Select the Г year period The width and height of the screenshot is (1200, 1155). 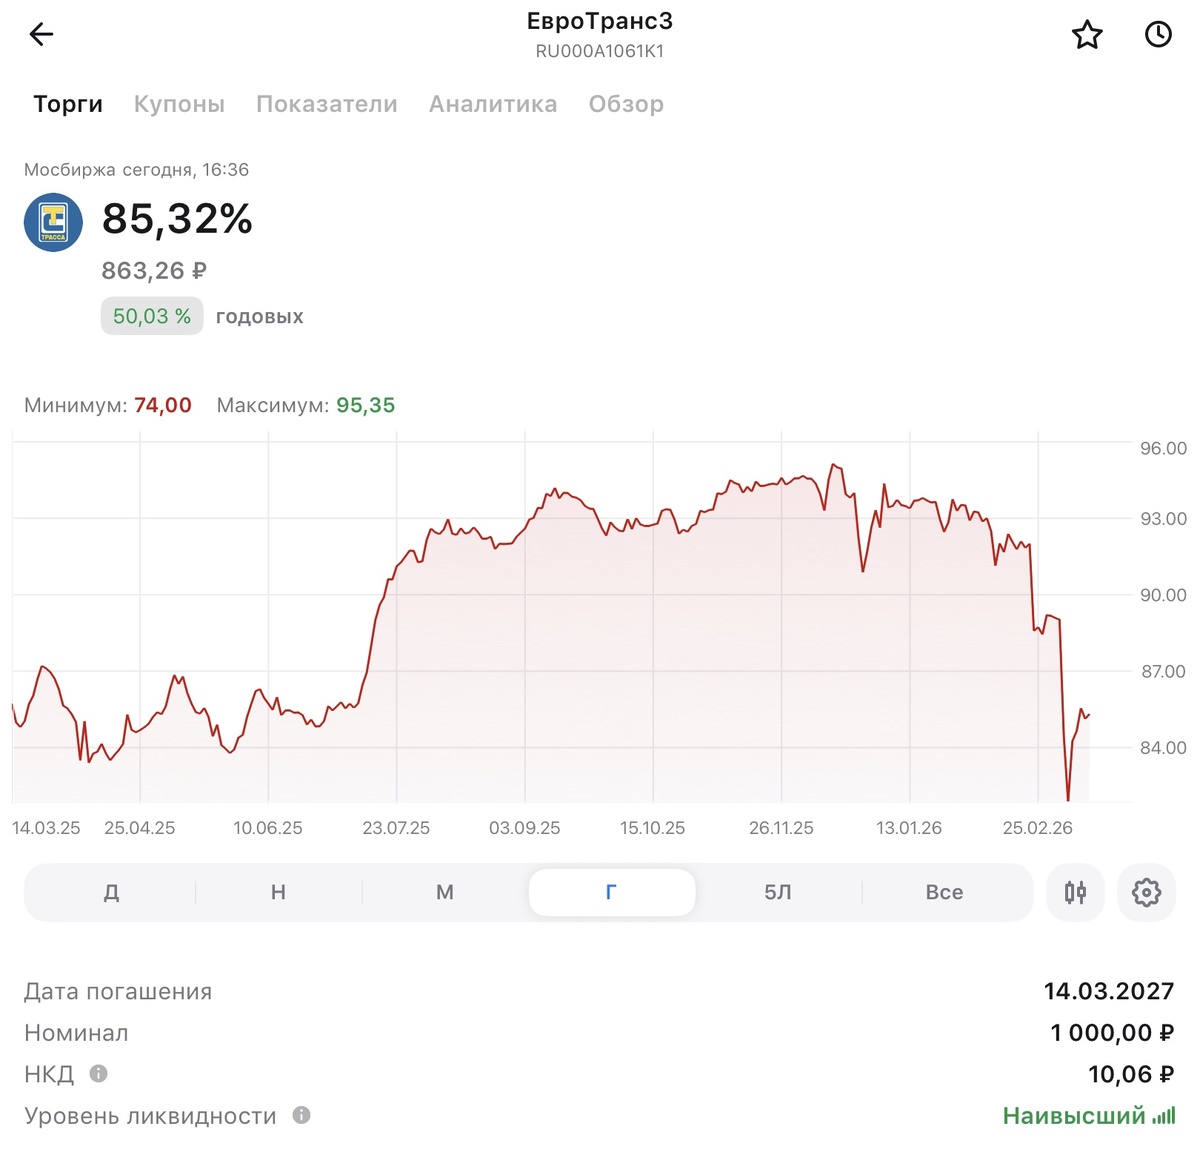(x=612, y=892)
